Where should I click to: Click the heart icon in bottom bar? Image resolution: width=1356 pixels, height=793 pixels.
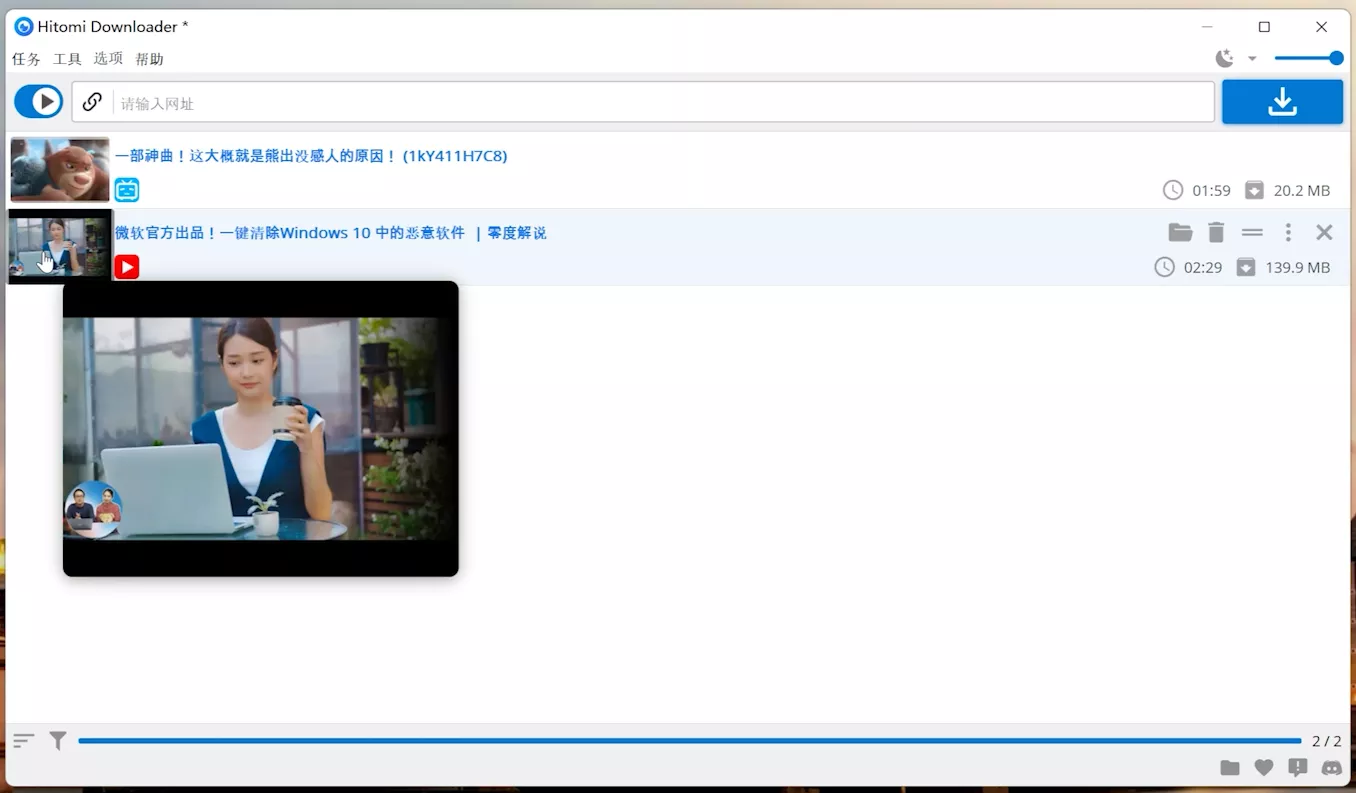point(1264,768)
